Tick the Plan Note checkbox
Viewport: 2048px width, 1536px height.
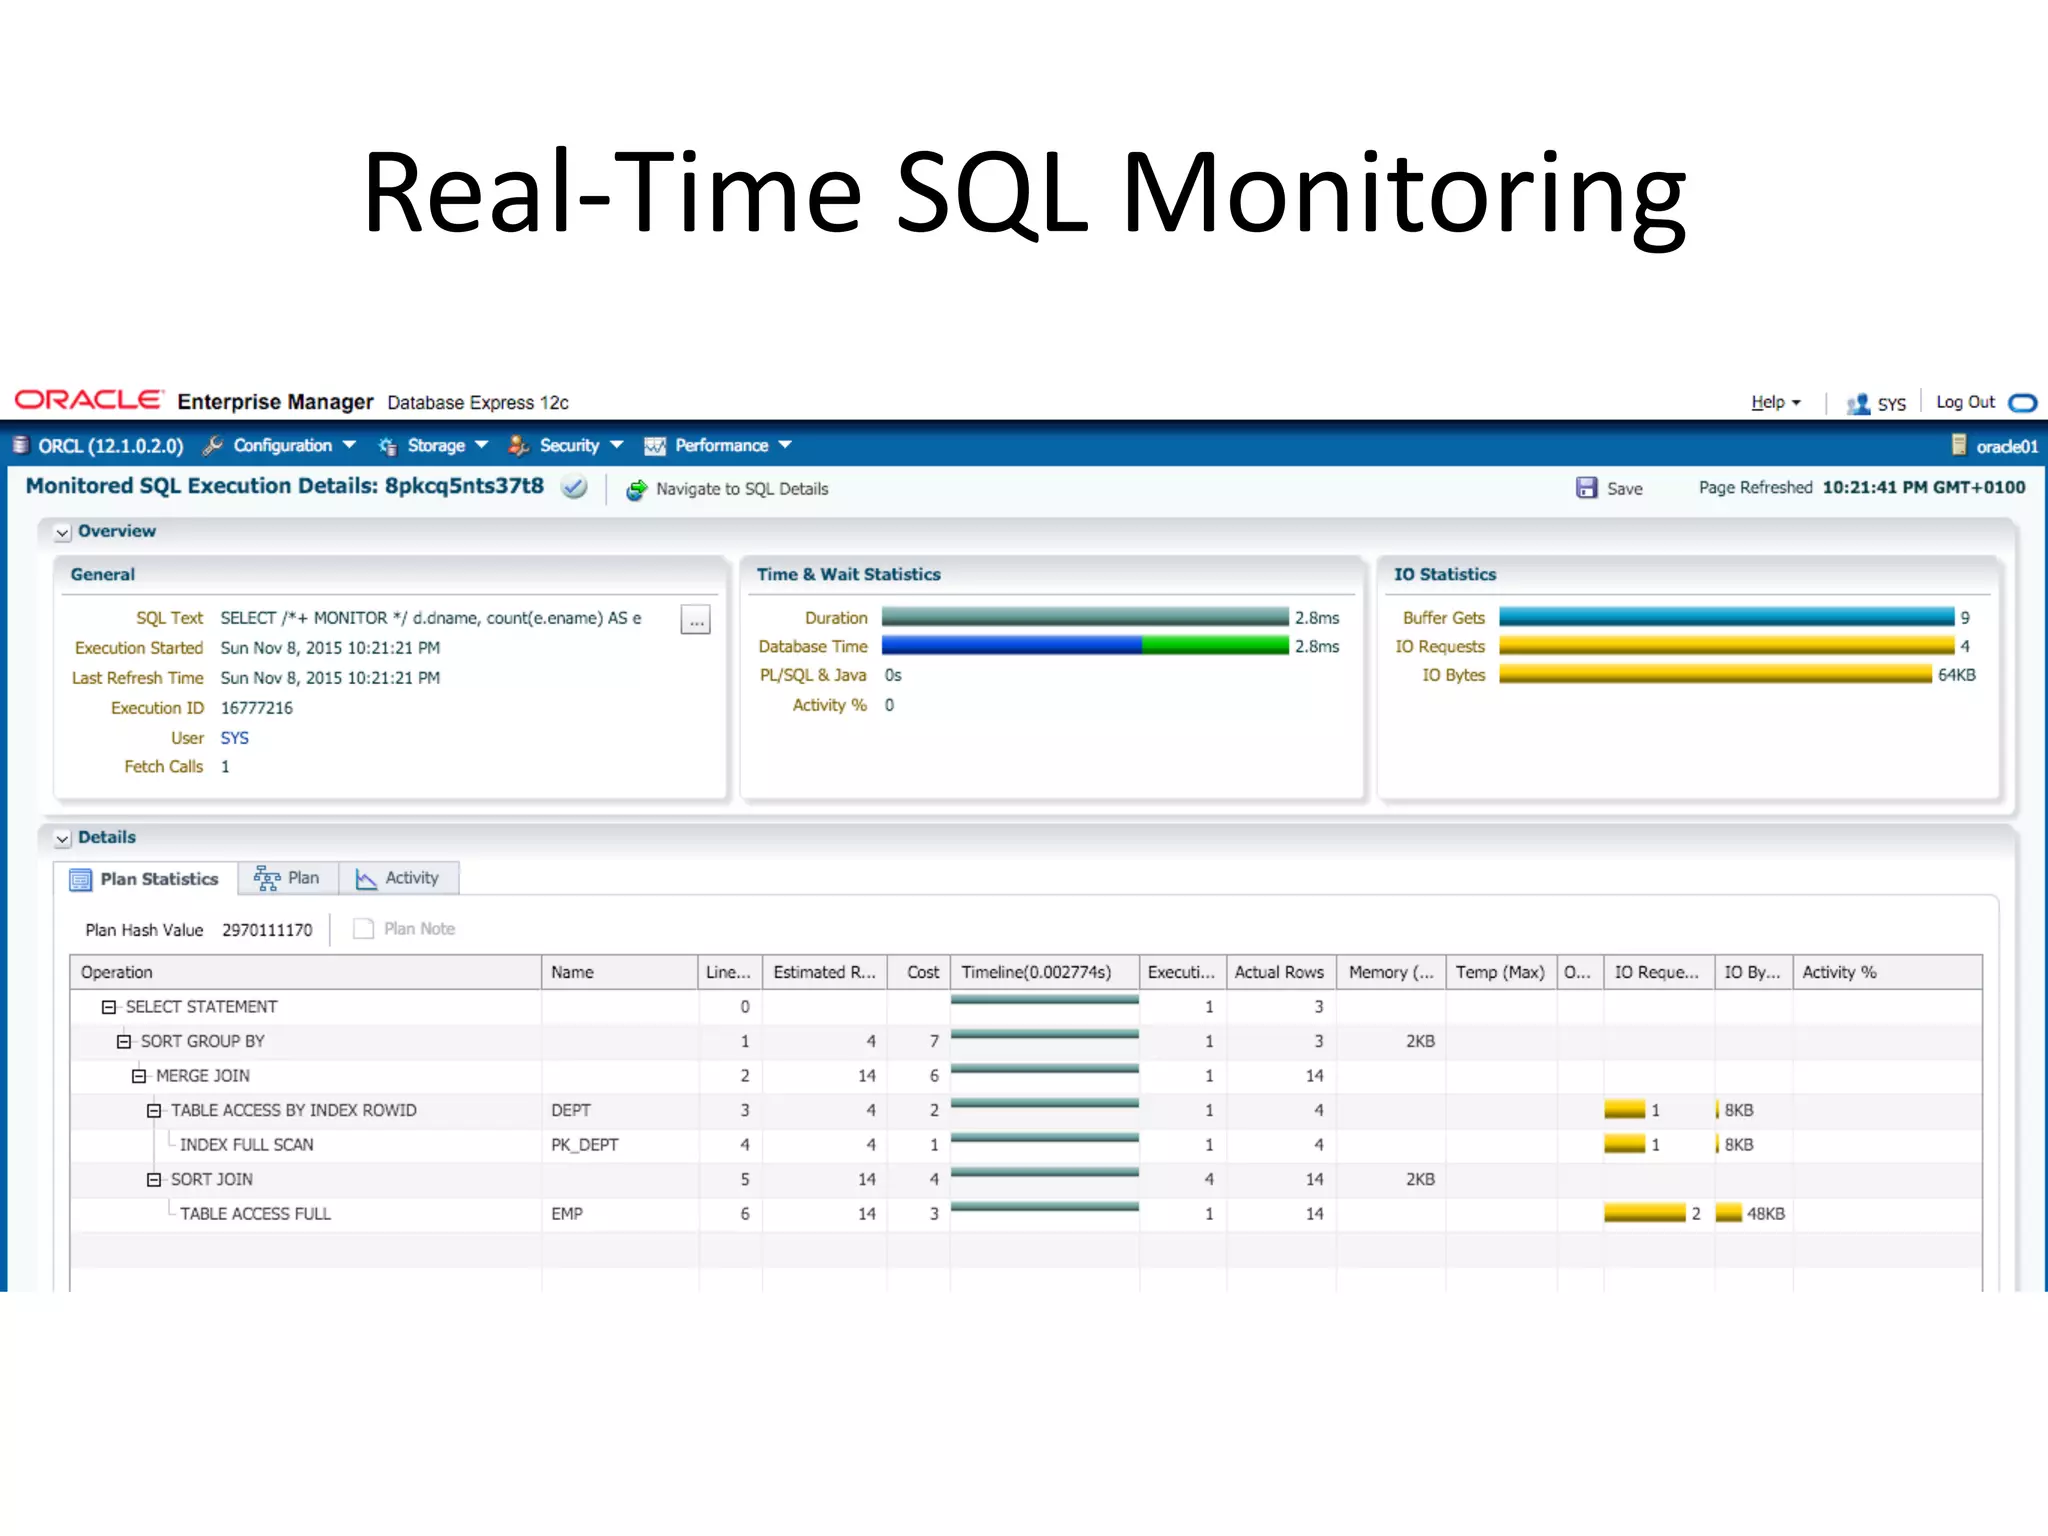pyautogui.click(x=364, y=929)
